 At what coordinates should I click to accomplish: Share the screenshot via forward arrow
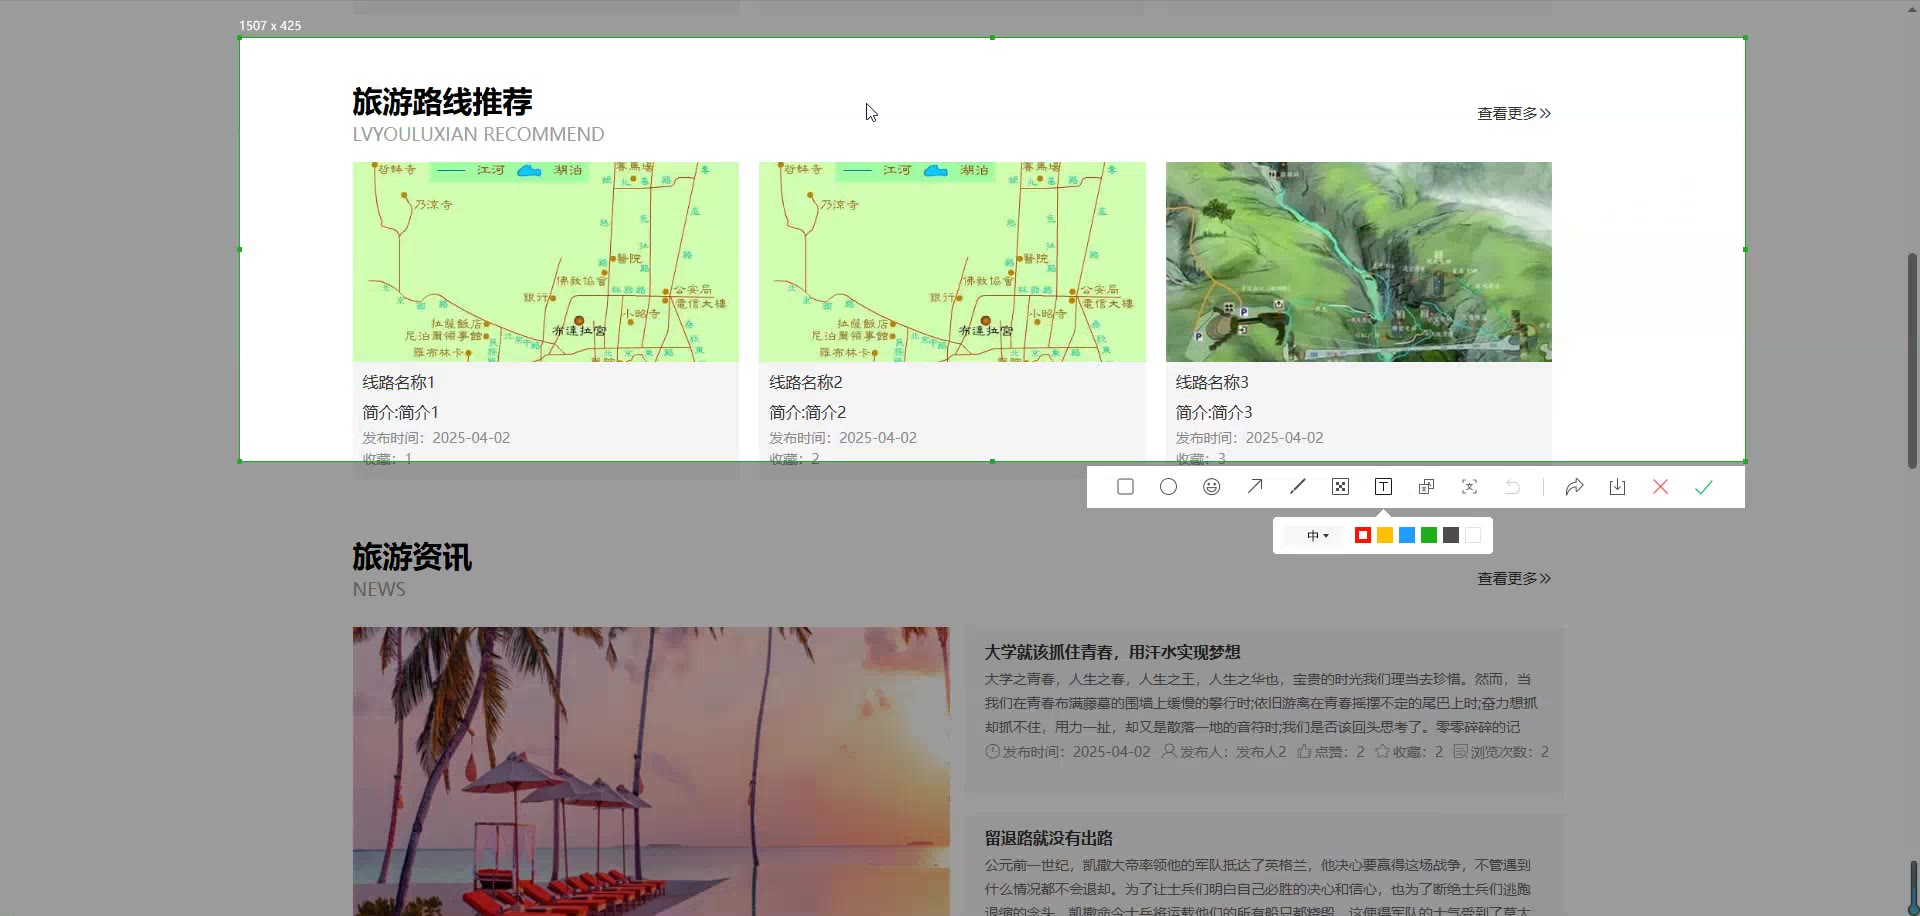click(x=1574, y=487)
